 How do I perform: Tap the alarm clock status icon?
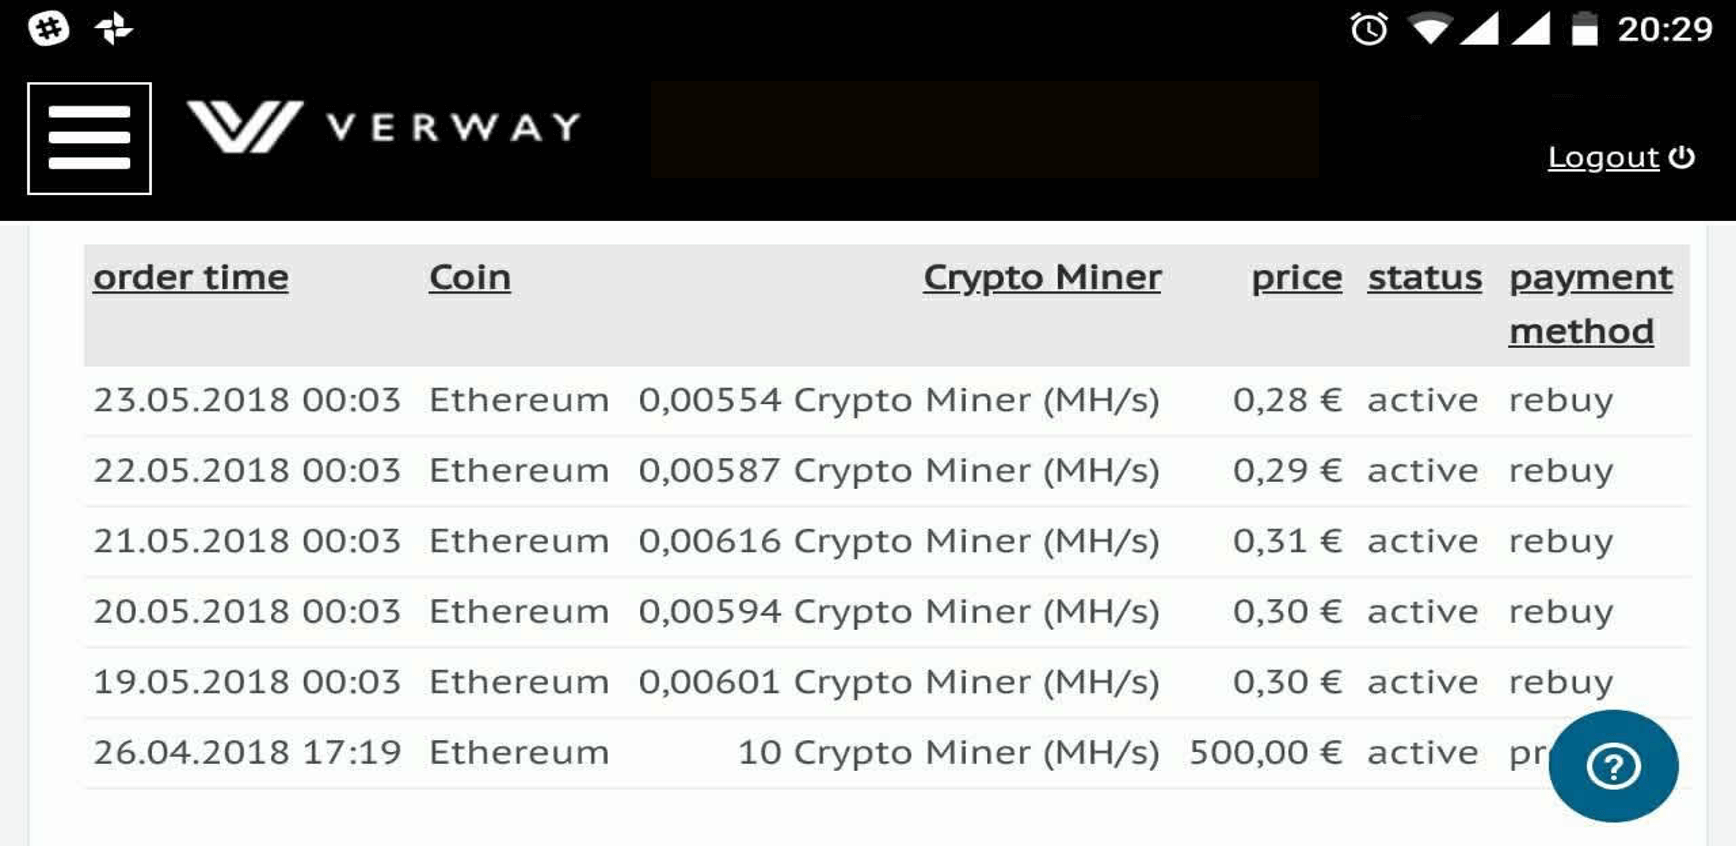click(1368, 29)
